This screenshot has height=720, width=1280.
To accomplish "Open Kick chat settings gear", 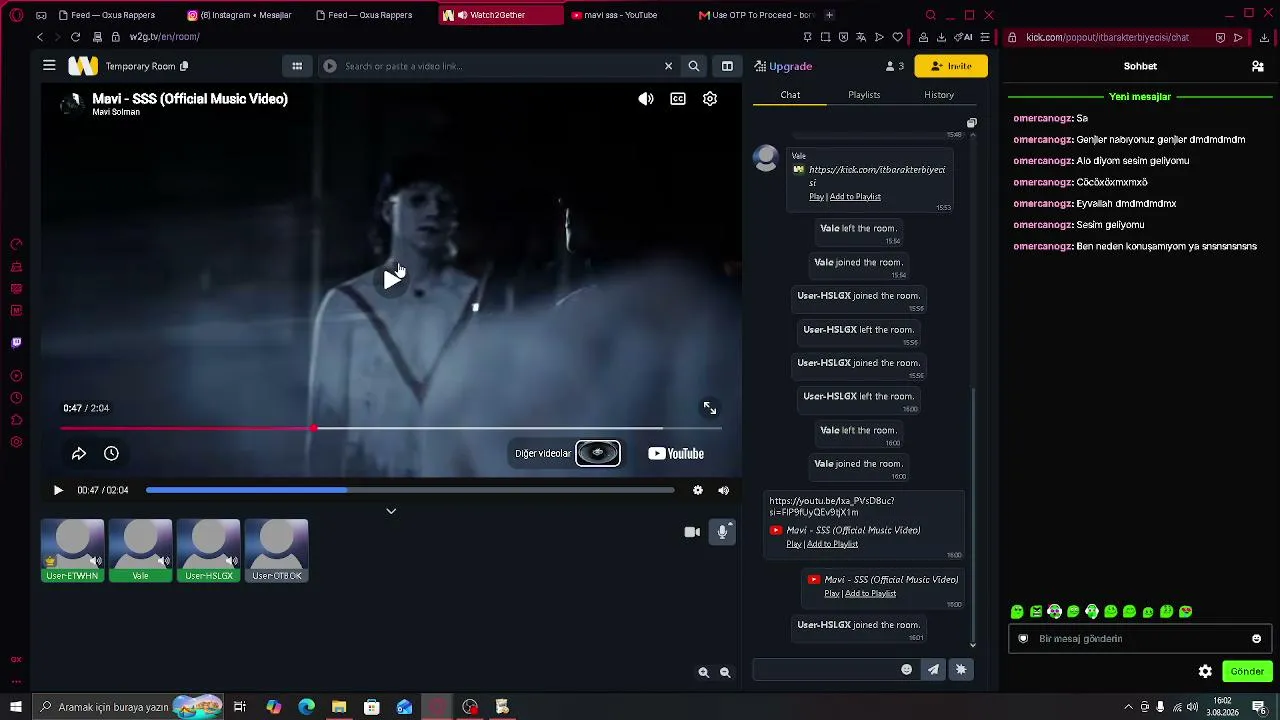I will (1205, 672).
